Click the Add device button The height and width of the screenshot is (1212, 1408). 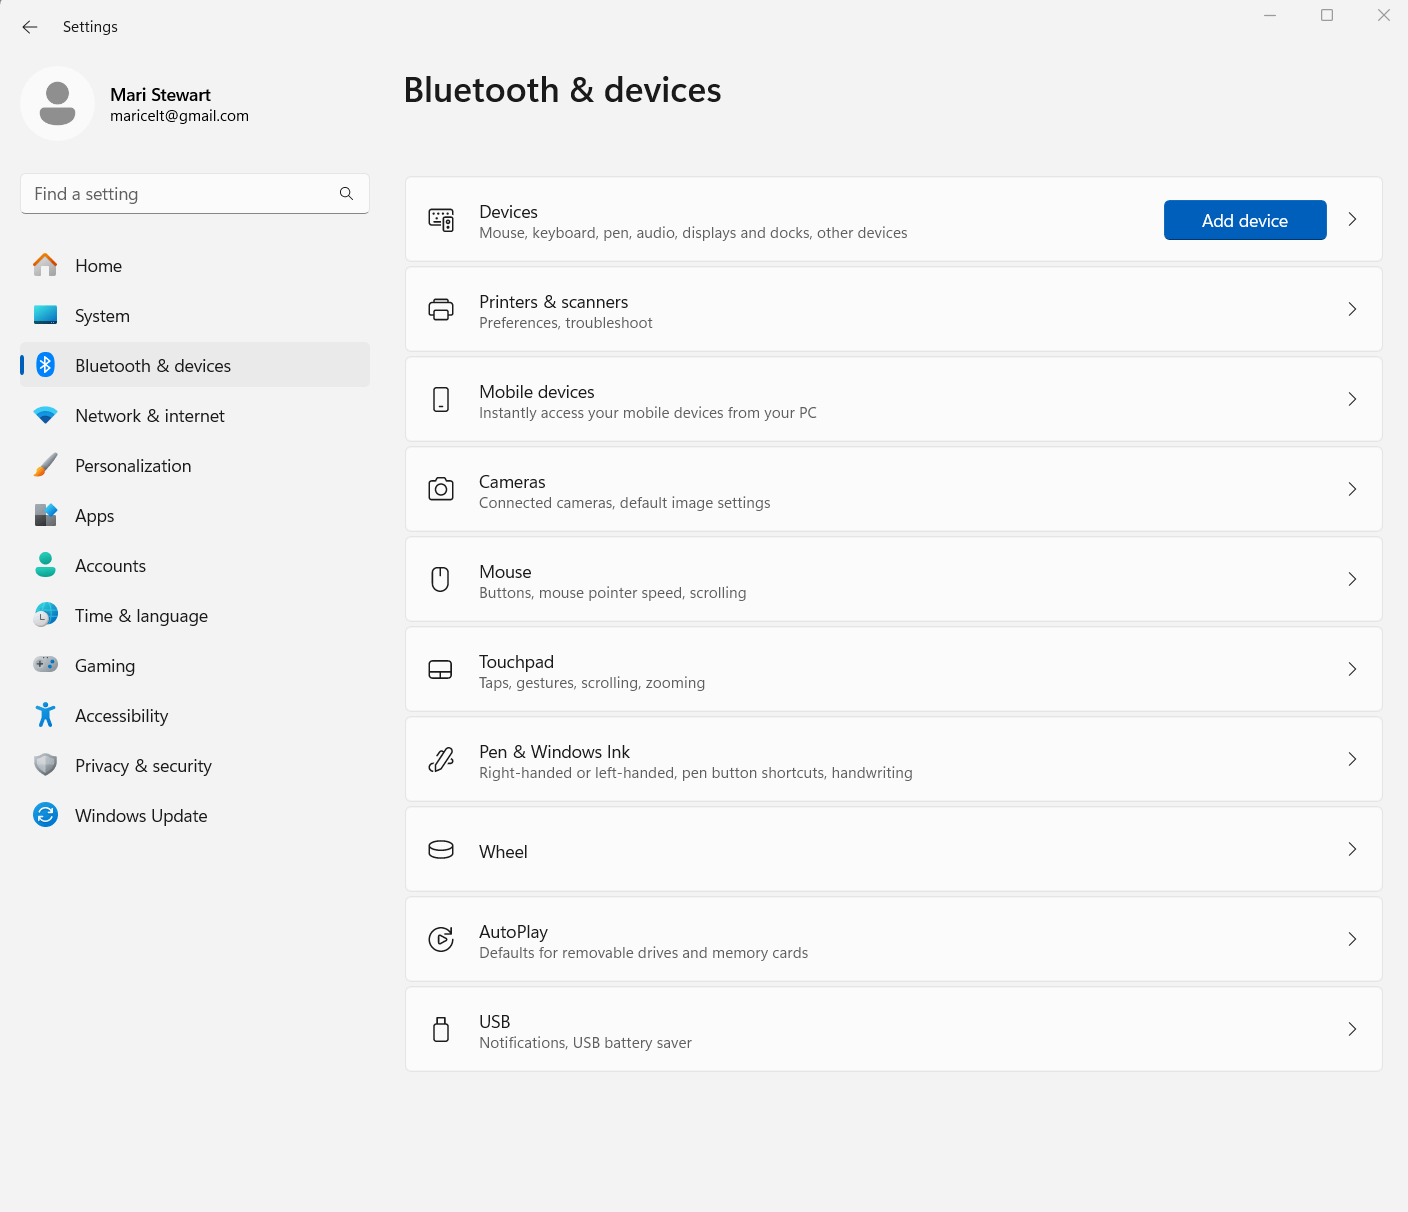[1245, 220]
